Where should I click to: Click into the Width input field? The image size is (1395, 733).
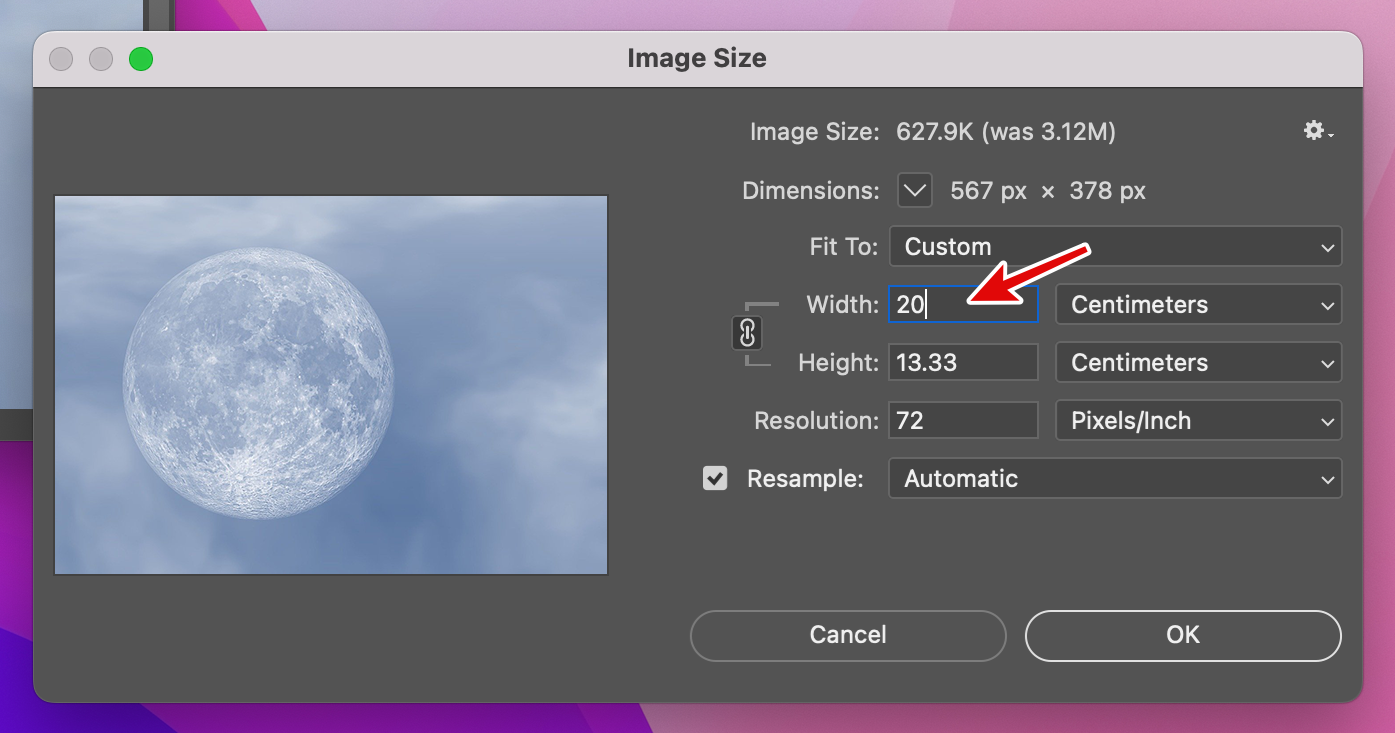(x=963, y=305)
